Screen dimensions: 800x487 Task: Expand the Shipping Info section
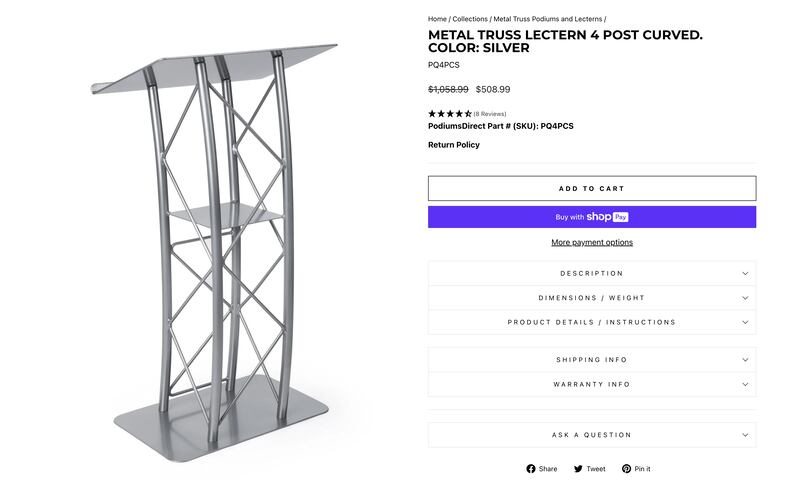[x=591, y=360]
